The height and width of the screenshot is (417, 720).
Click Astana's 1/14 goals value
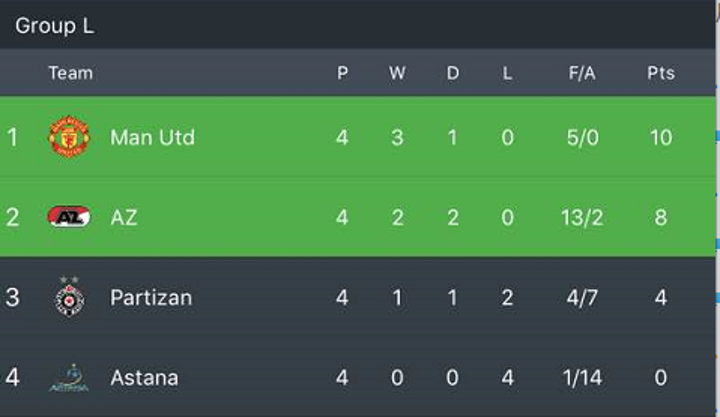pos(581,378)
